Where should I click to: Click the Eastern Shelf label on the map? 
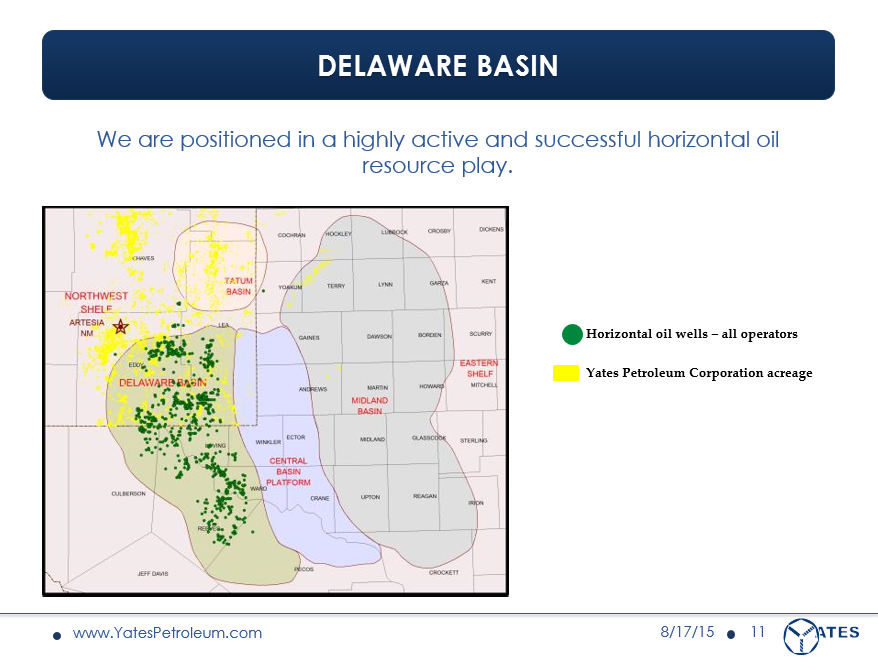pyautogui.click(x=477, y=369)
